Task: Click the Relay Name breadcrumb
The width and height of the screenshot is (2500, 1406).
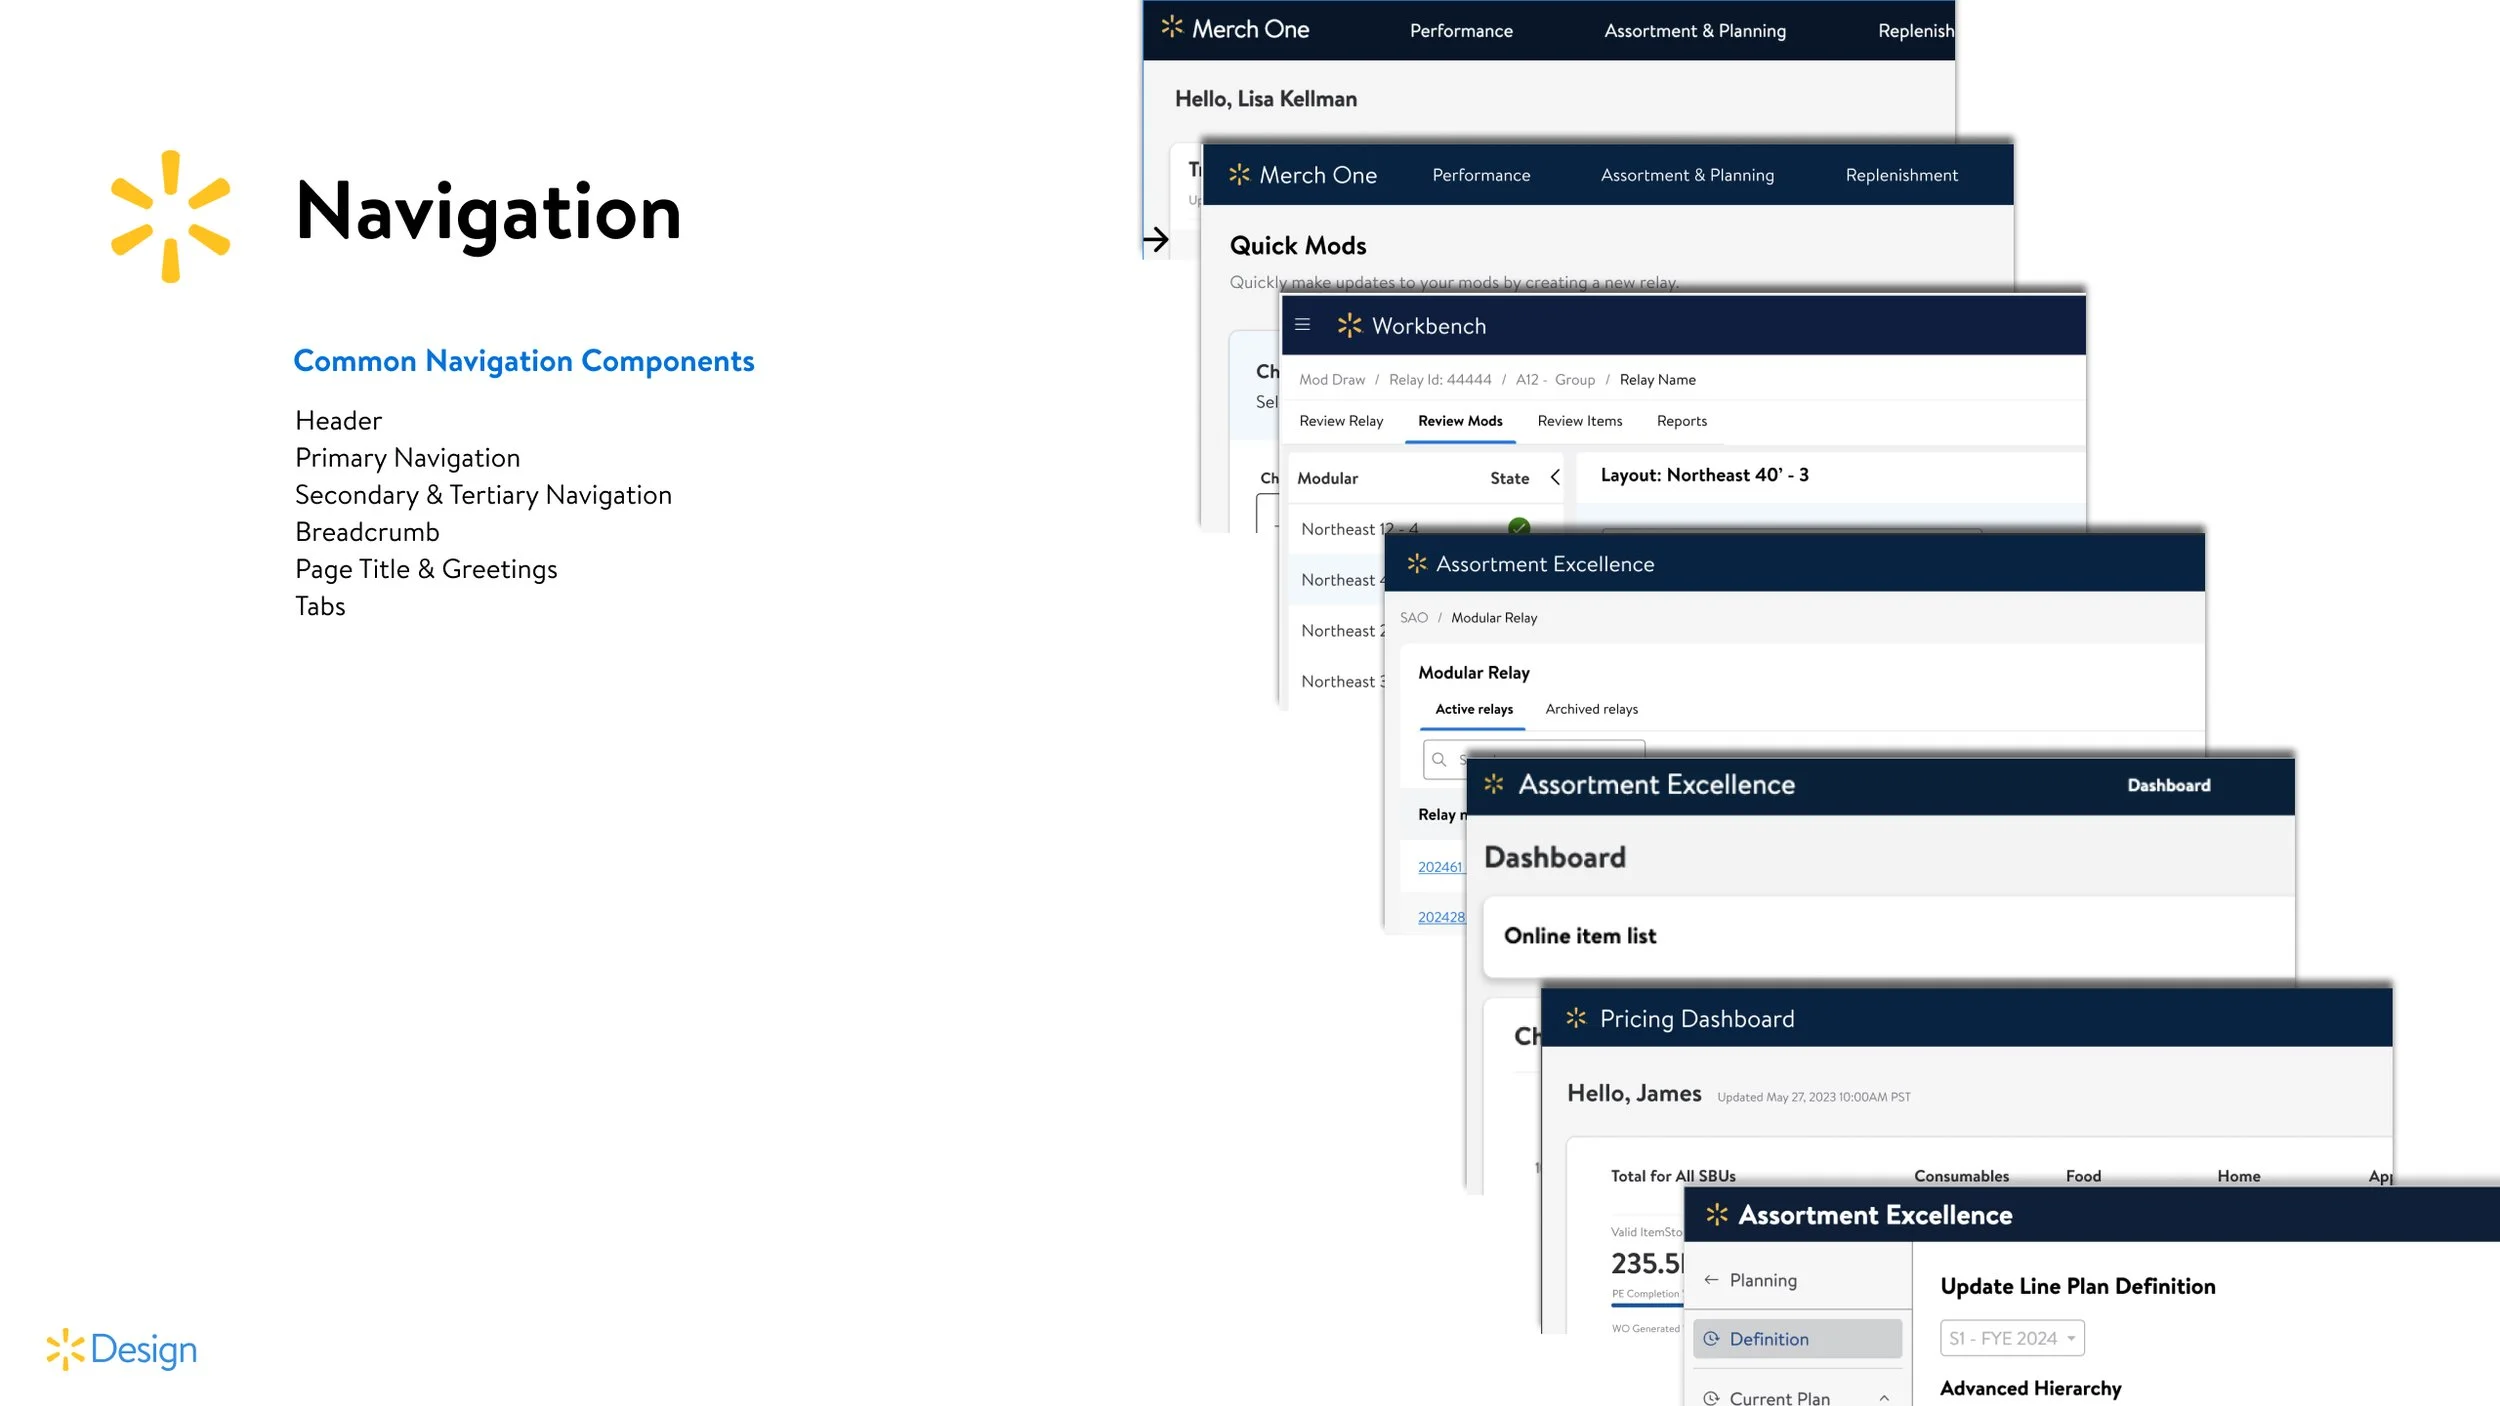Action: tap(1657, 380)
